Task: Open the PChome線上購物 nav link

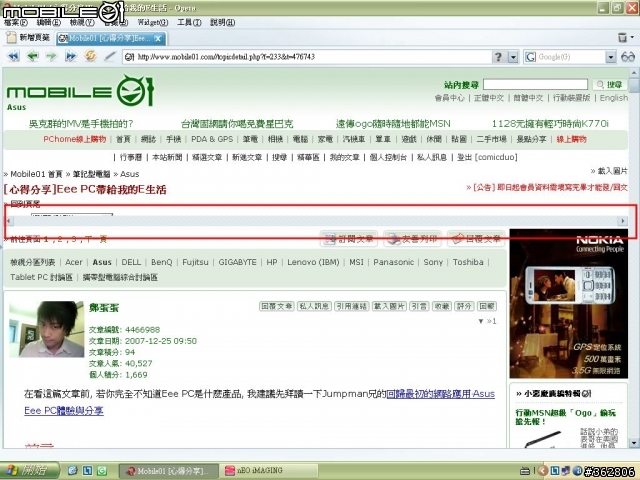Action: point(75,139)
